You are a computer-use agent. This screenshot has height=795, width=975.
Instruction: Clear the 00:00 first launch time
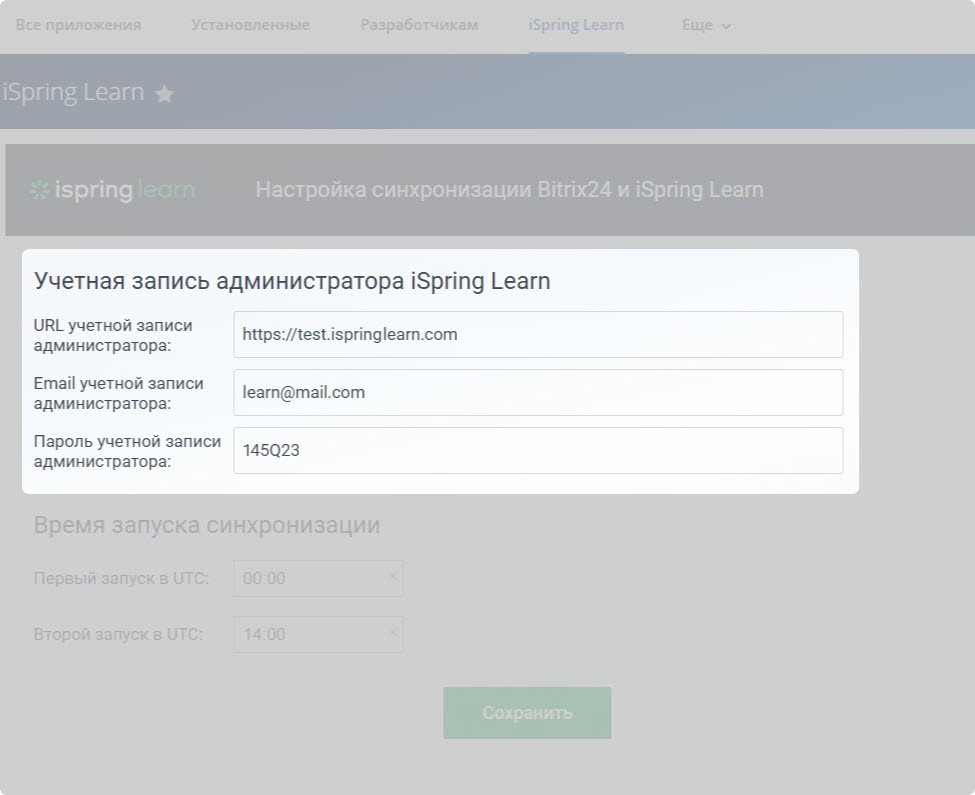point(392,576)
